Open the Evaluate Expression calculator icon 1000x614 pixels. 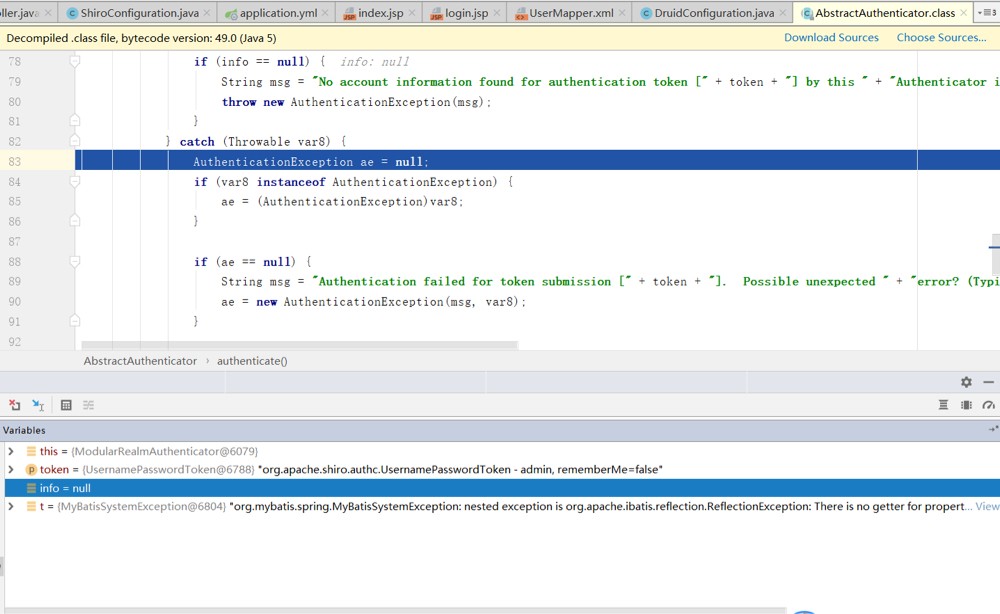[66, 405]
